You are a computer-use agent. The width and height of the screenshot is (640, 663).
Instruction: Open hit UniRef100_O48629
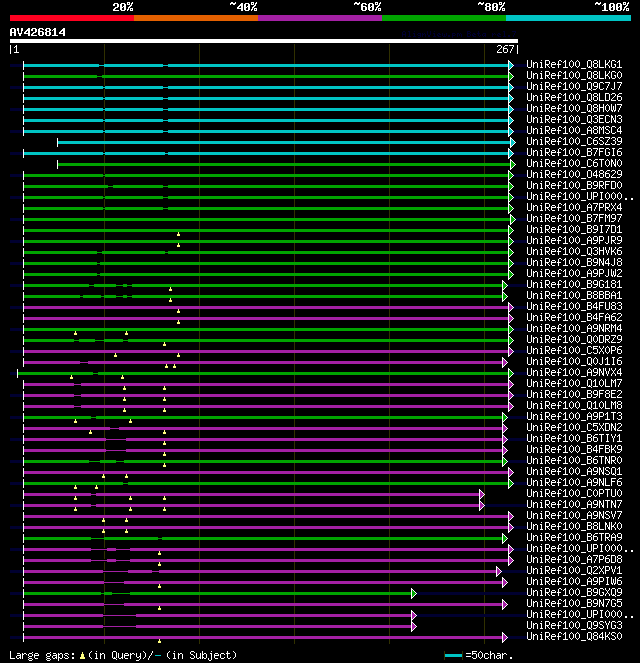point(574,174)
